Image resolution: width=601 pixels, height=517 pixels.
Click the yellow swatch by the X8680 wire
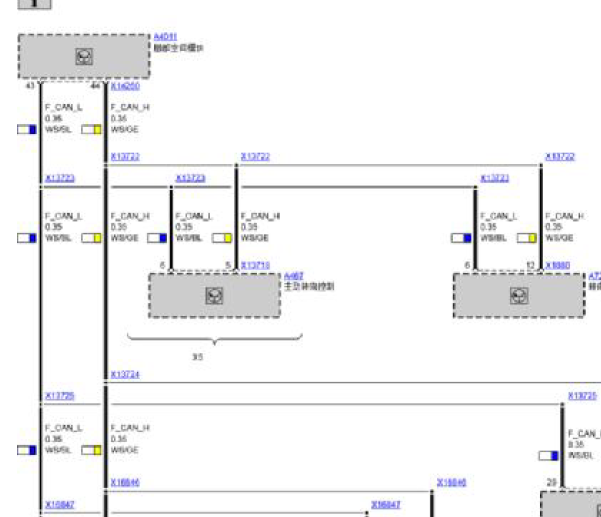[x=527, y=238]
